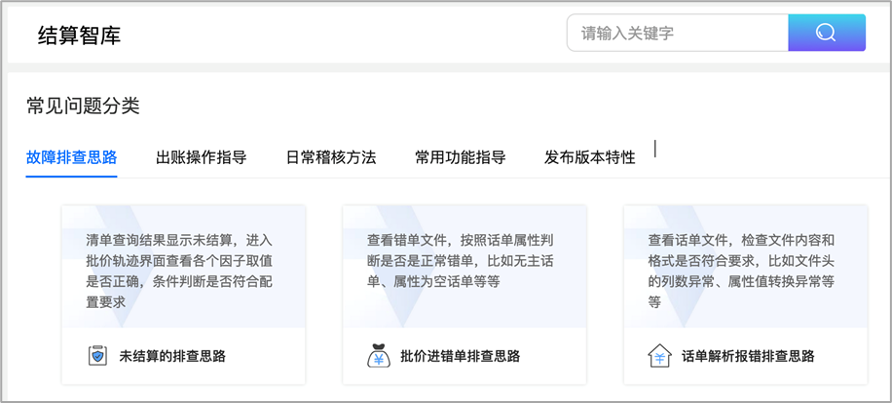Click the card description starting 清单查询结果显示未结算
Viewport: 892px width, 404px height.
(179, 271)
